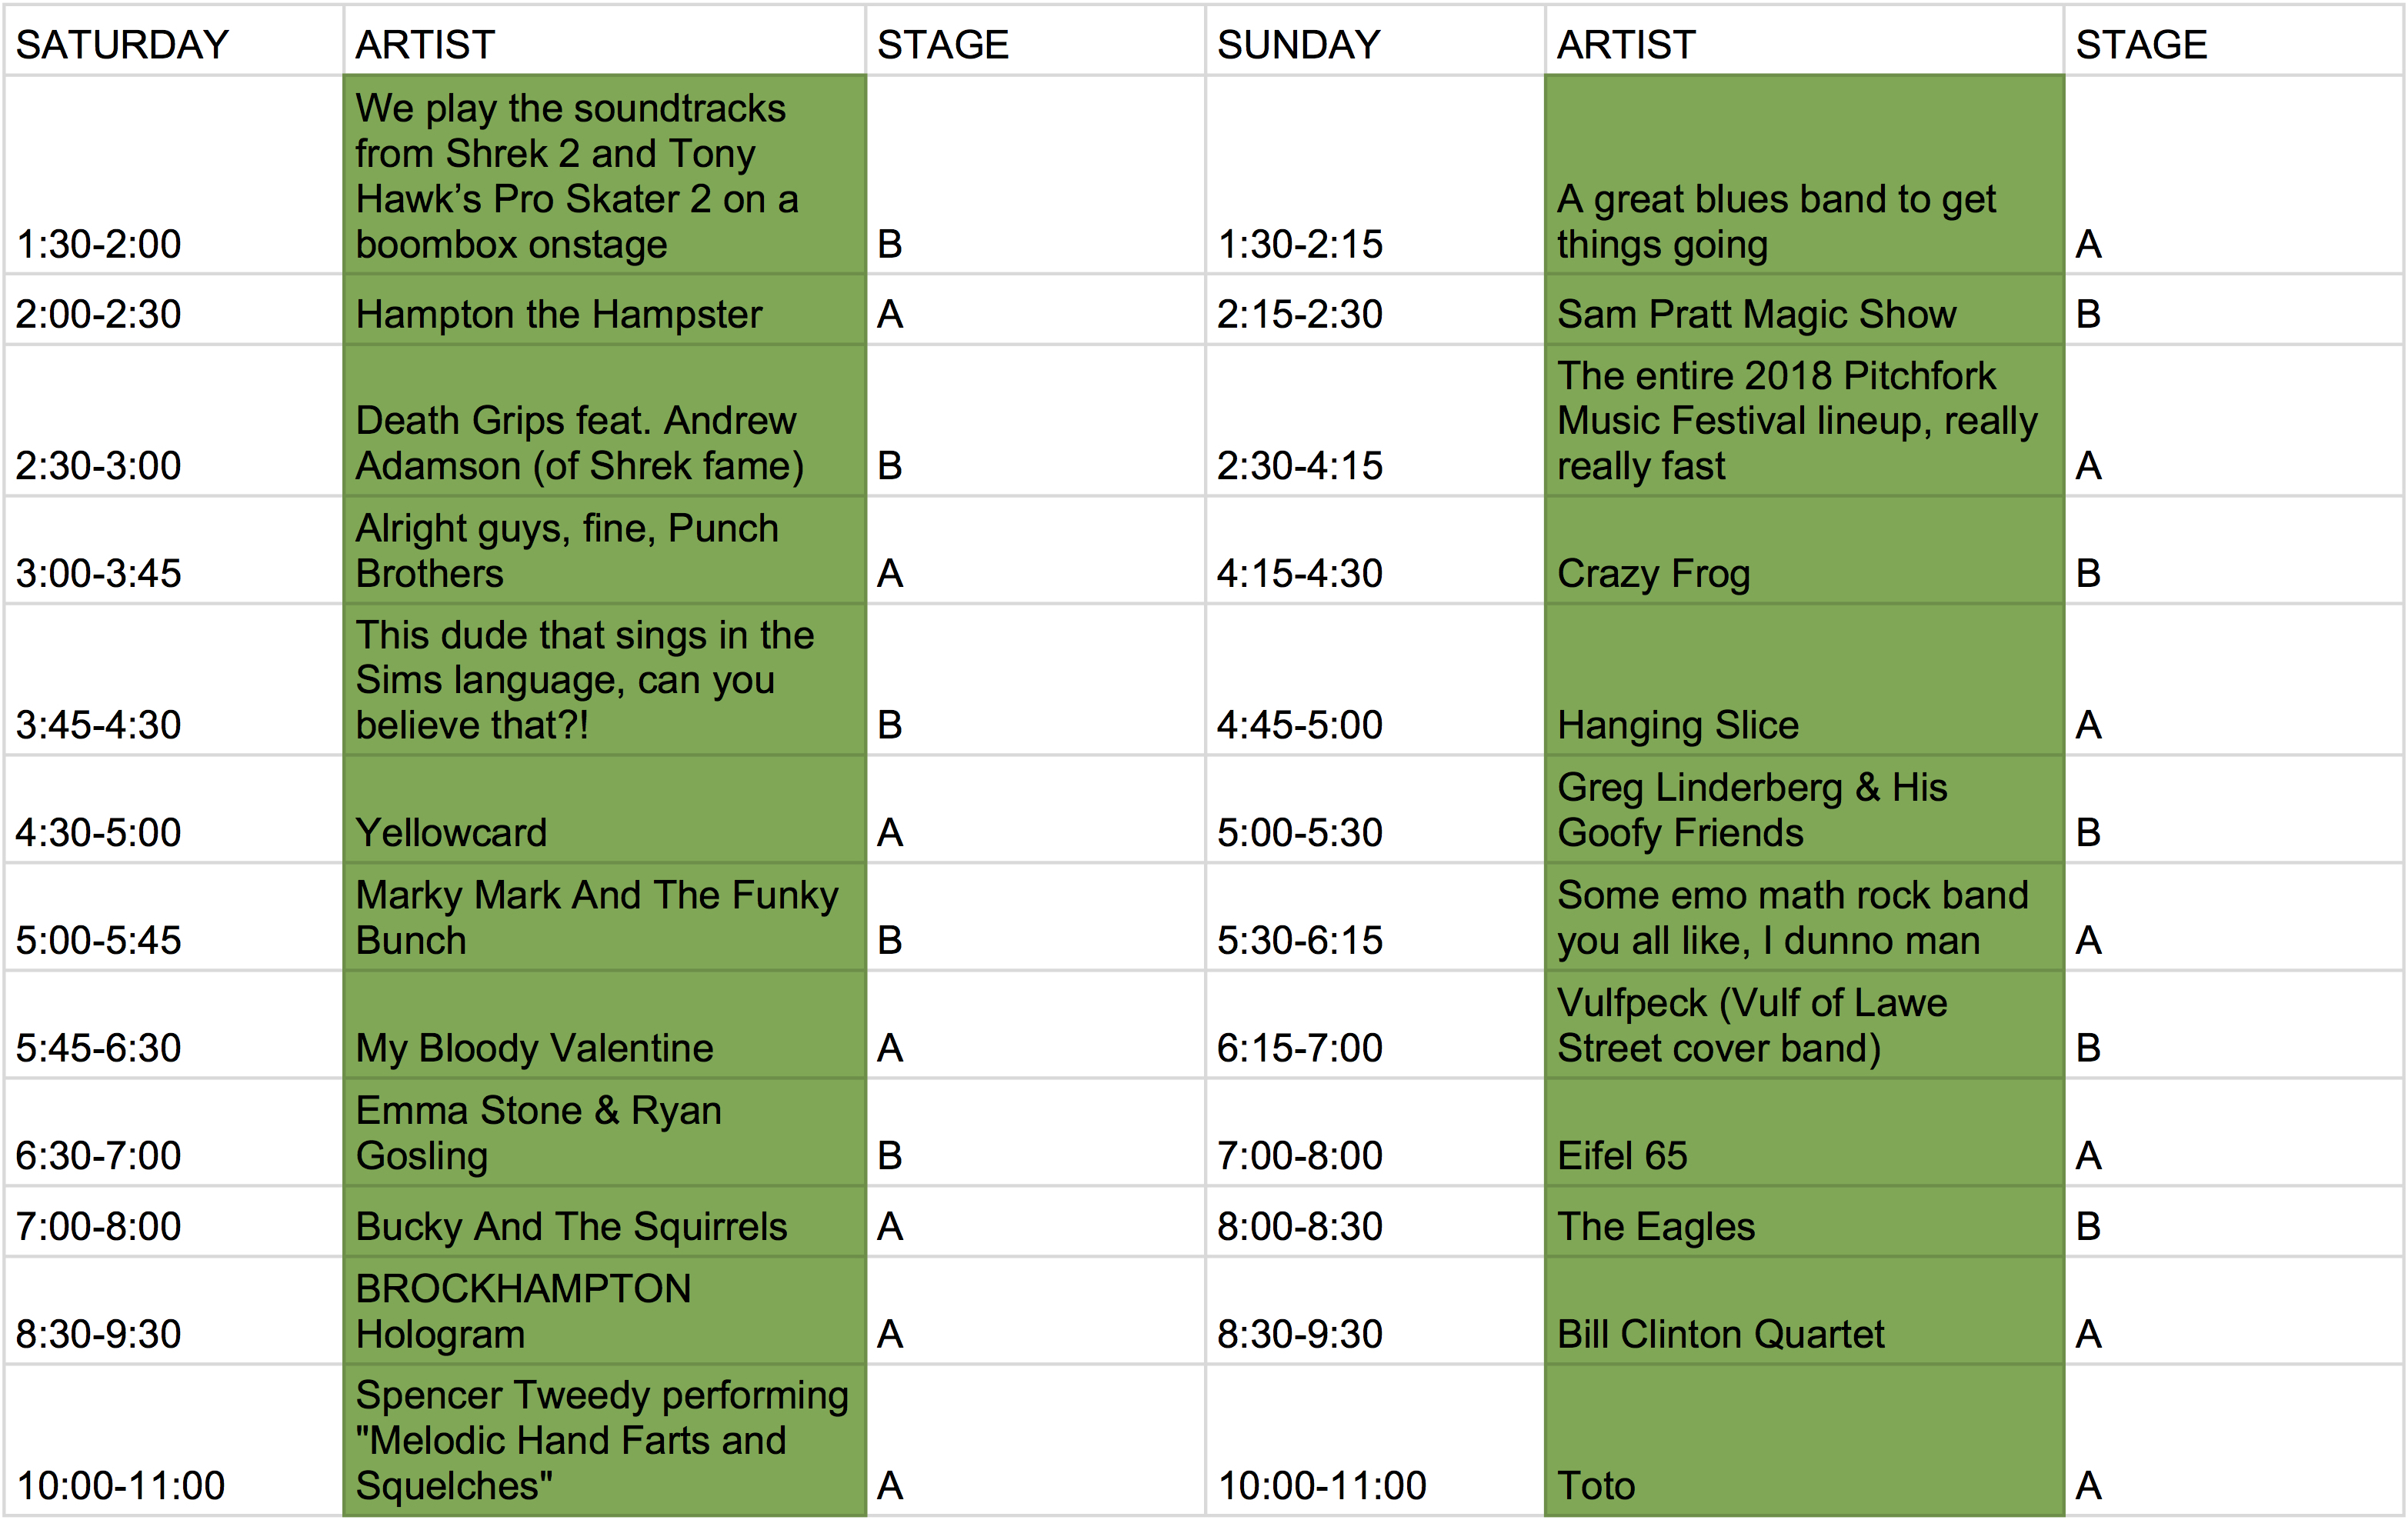Viewport: 2408px width, 1520px height.
Task: Select Emma Stone & Ryan Gosling cell
Action: pos(605,1133)
